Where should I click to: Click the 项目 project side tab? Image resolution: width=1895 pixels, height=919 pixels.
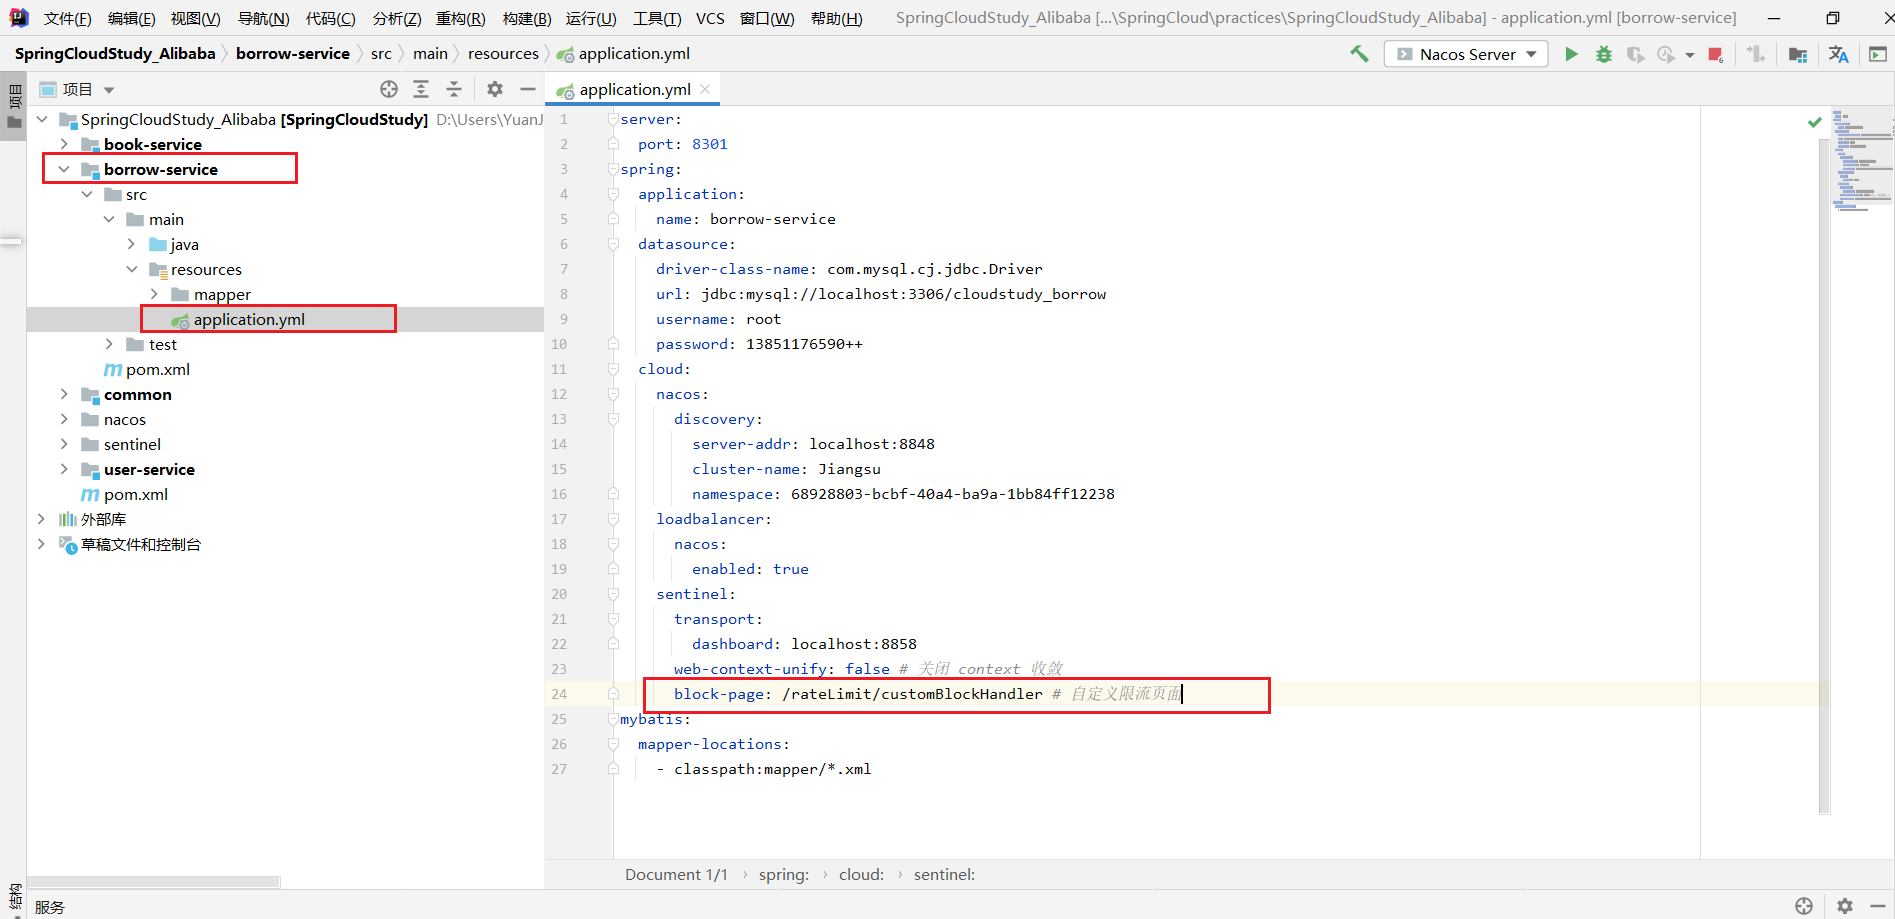pyautogui.click(x=14, y=107)
